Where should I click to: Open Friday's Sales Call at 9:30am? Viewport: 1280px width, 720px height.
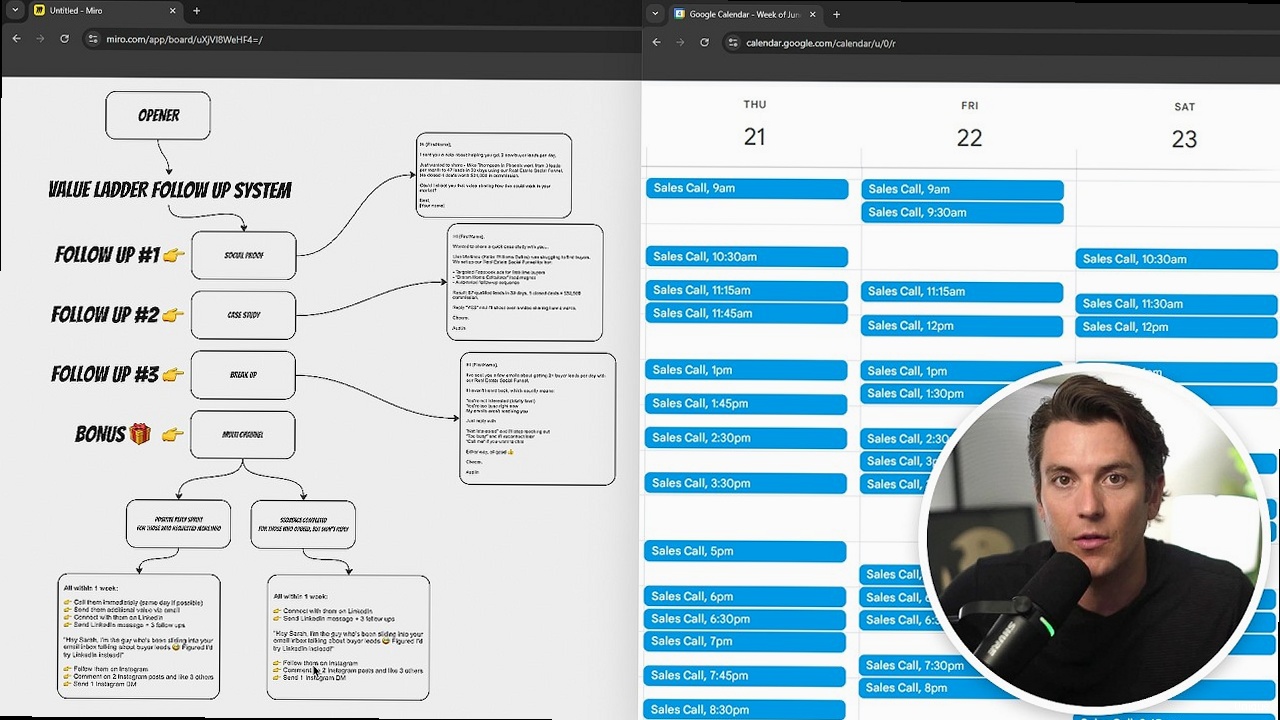(961, 212)
